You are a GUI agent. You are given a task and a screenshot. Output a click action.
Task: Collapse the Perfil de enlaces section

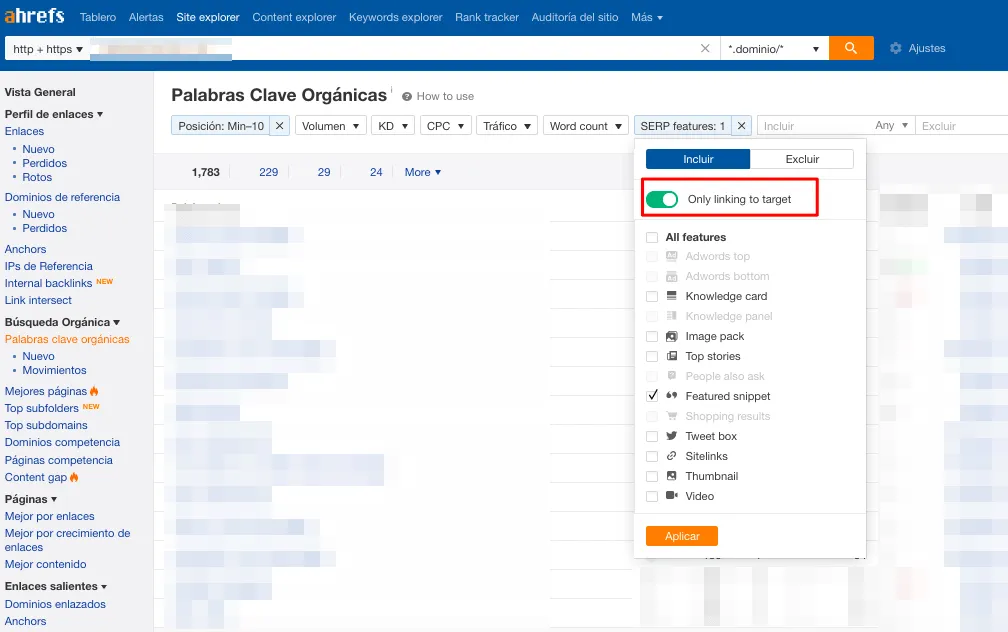coord(53,114)
